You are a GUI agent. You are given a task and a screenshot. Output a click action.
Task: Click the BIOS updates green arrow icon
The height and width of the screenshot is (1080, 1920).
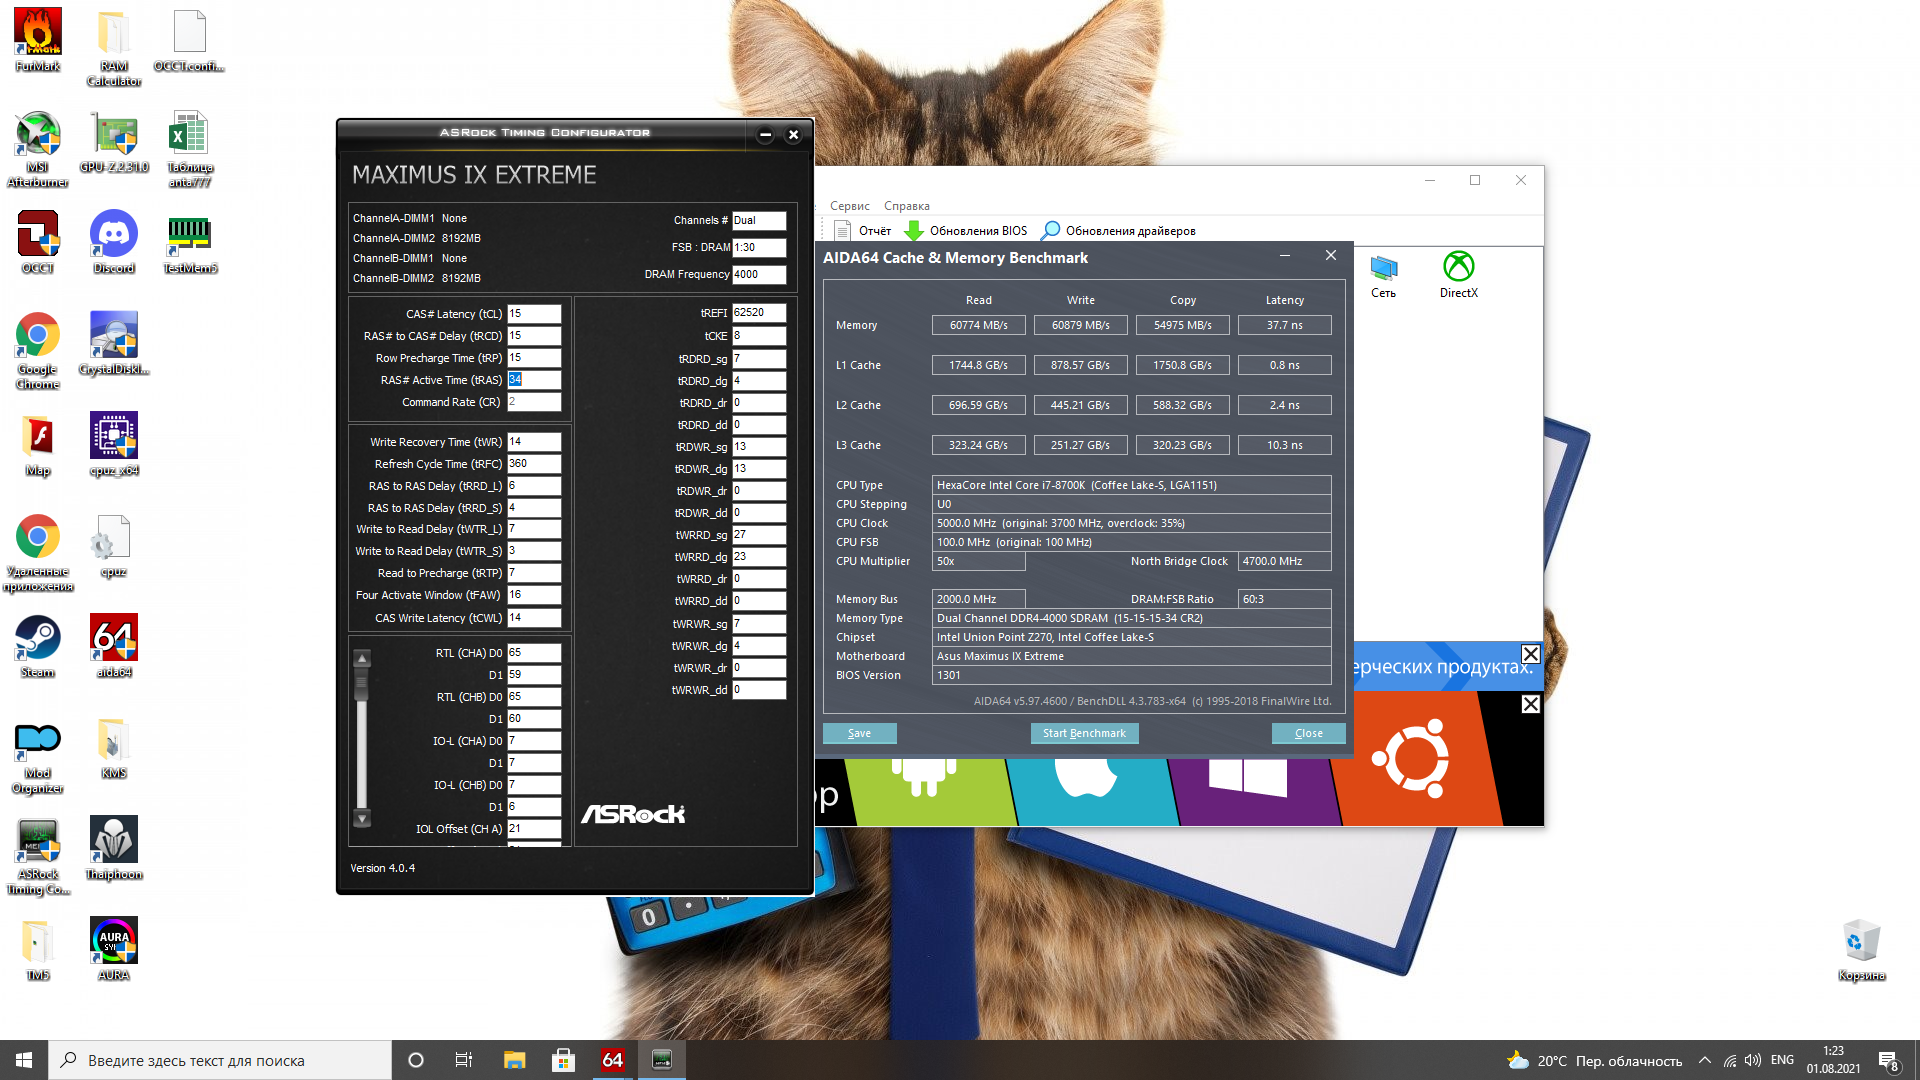coord(913,231)
